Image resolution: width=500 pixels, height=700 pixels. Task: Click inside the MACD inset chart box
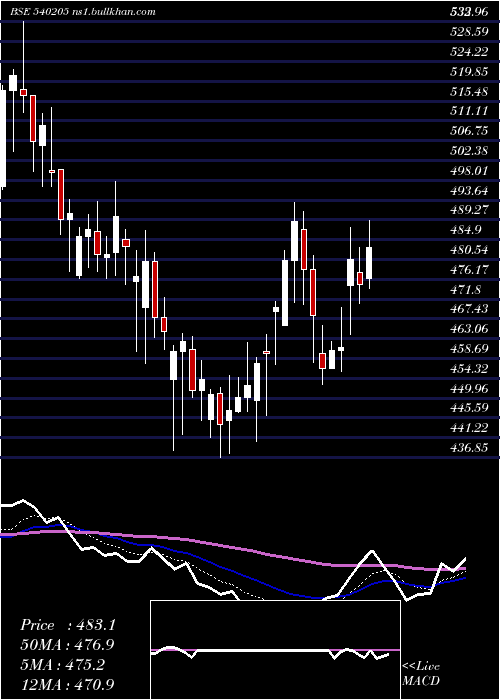click(275, 650)
